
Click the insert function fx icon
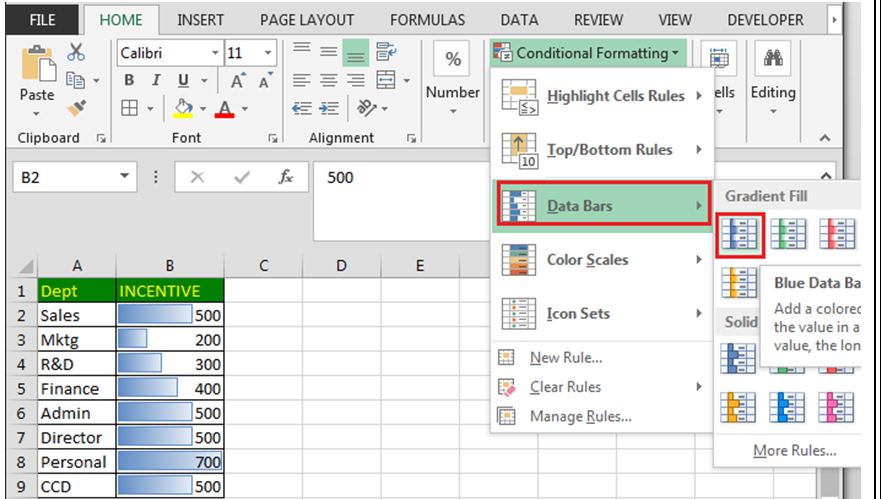286,177
